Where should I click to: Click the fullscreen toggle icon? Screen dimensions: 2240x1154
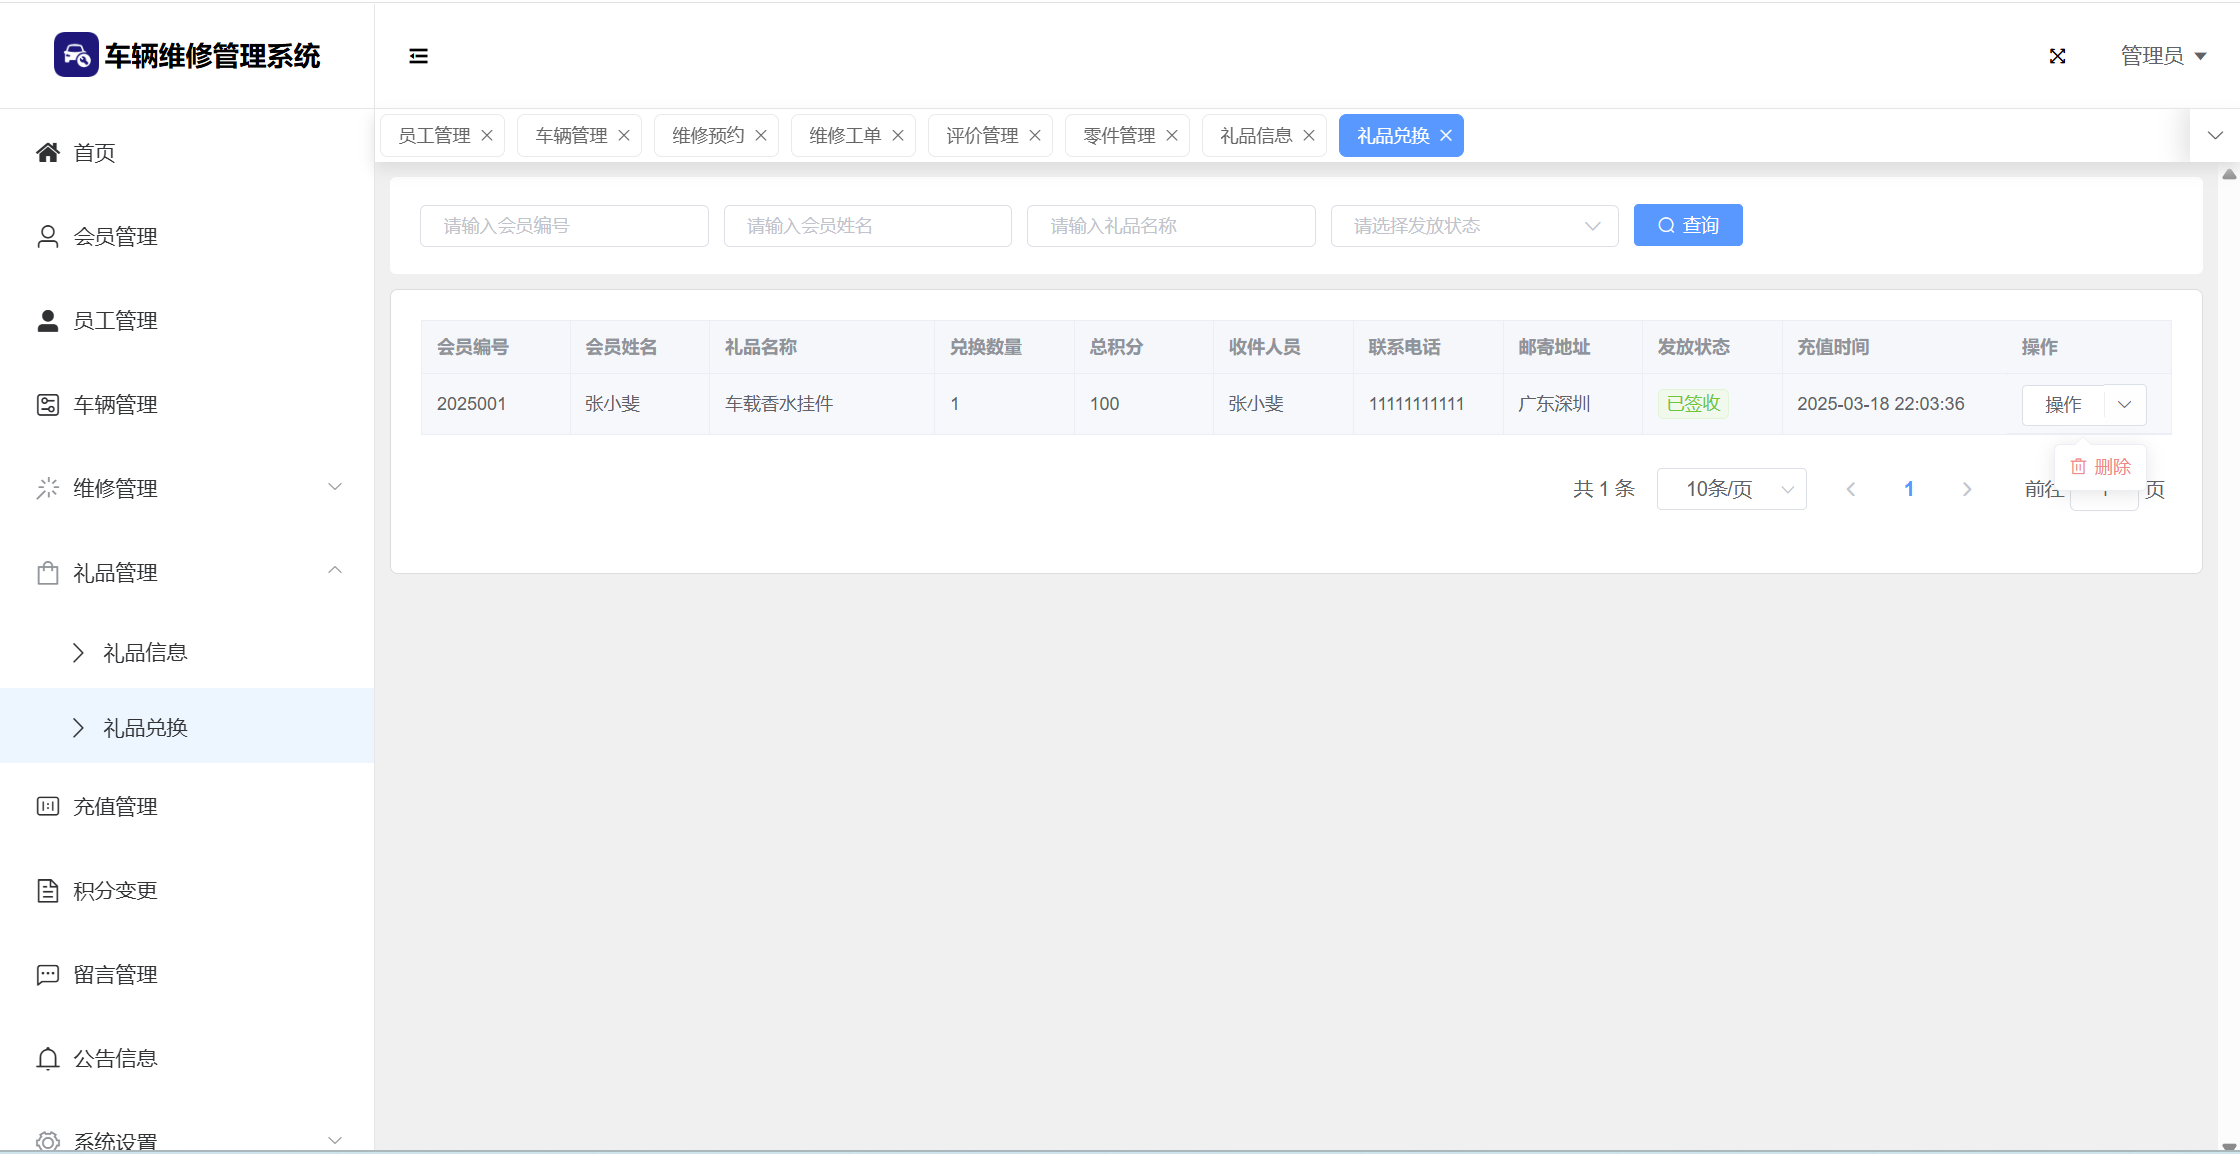click(x=2057, y=56)
